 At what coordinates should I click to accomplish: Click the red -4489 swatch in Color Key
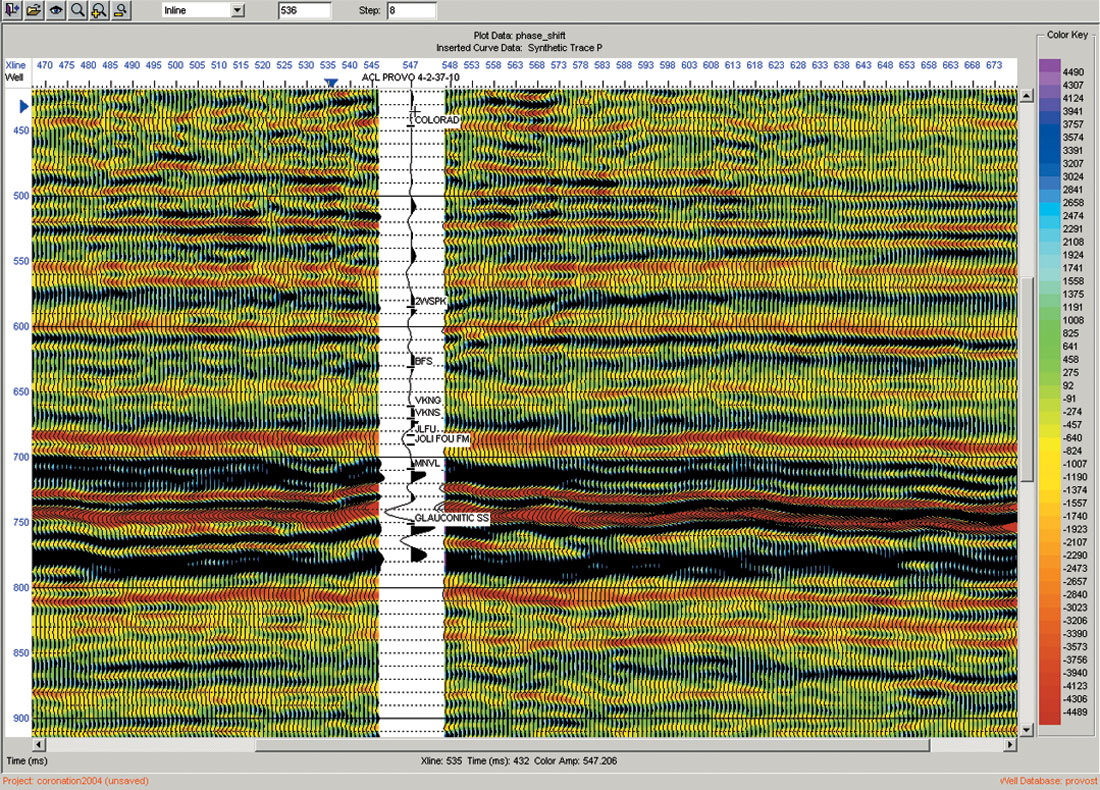click(1049, 716)
